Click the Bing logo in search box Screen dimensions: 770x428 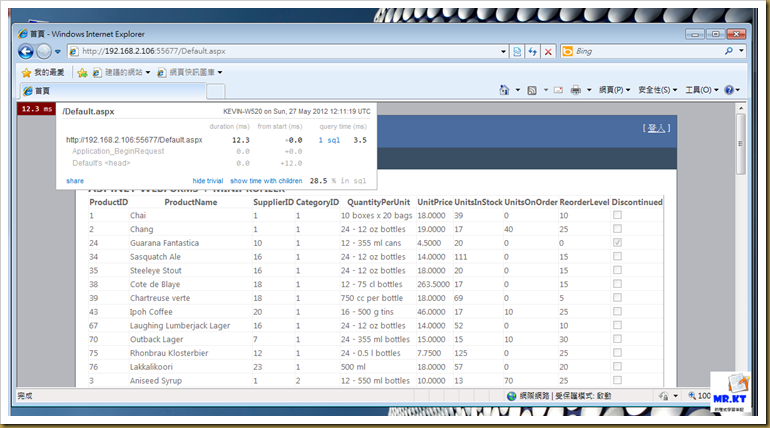(568, 51)
